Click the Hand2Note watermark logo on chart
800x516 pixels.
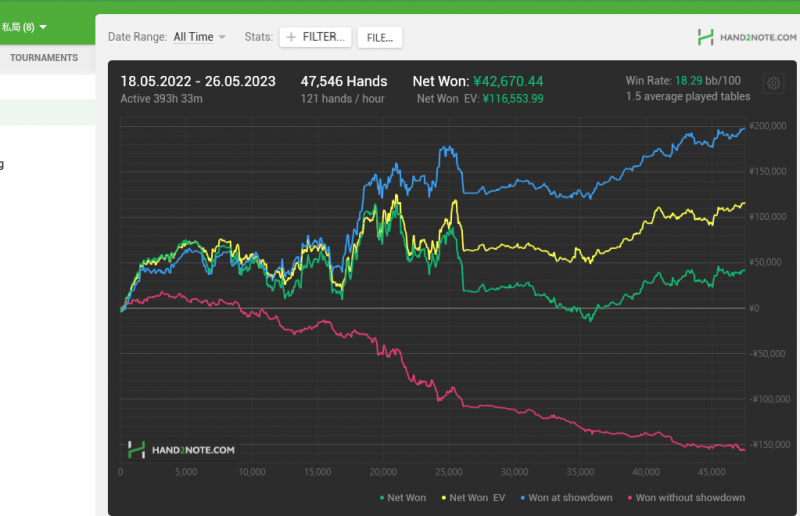coord(181,450)
